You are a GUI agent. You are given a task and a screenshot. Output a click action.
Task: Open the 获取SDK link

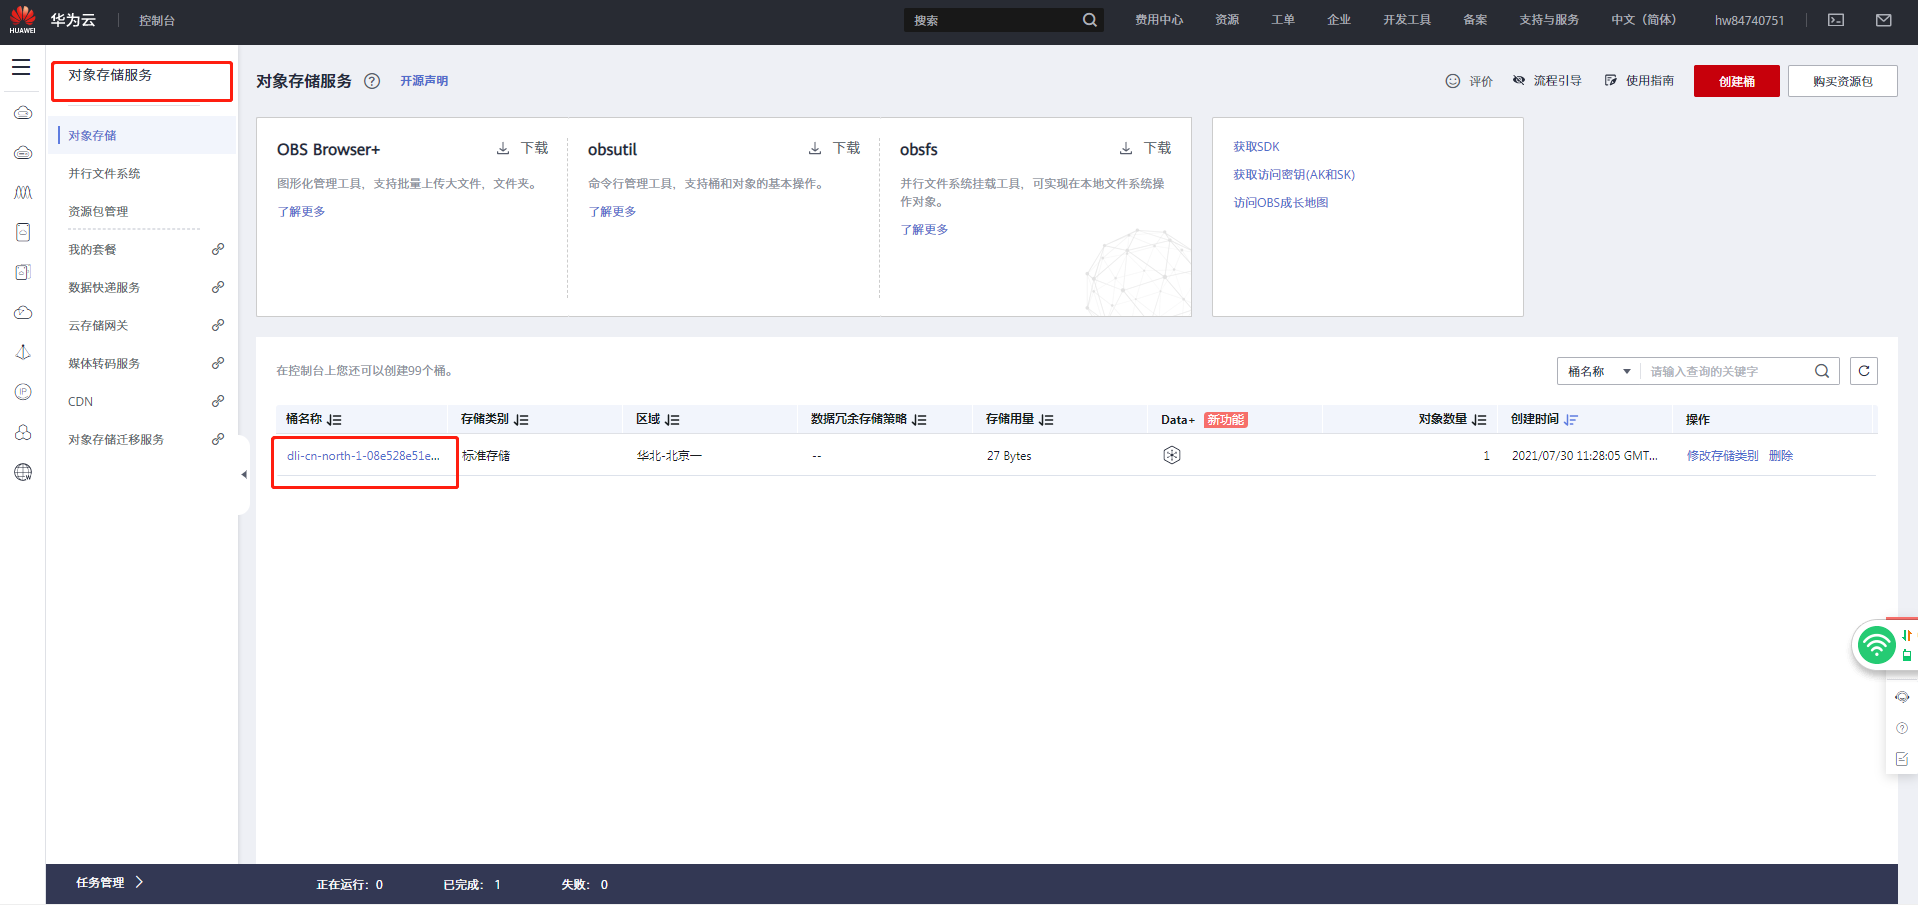point(1256,147)
